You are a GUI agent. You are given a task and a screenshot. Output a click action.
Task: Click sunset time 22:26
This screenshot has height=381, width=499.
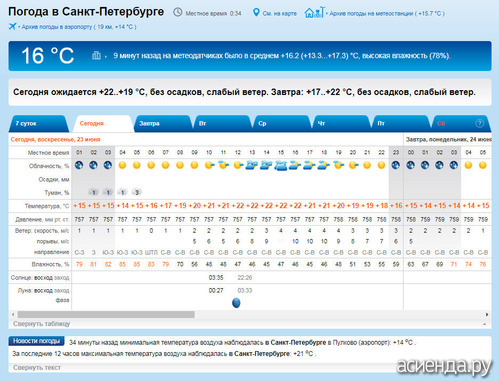(x=245, y=278)
